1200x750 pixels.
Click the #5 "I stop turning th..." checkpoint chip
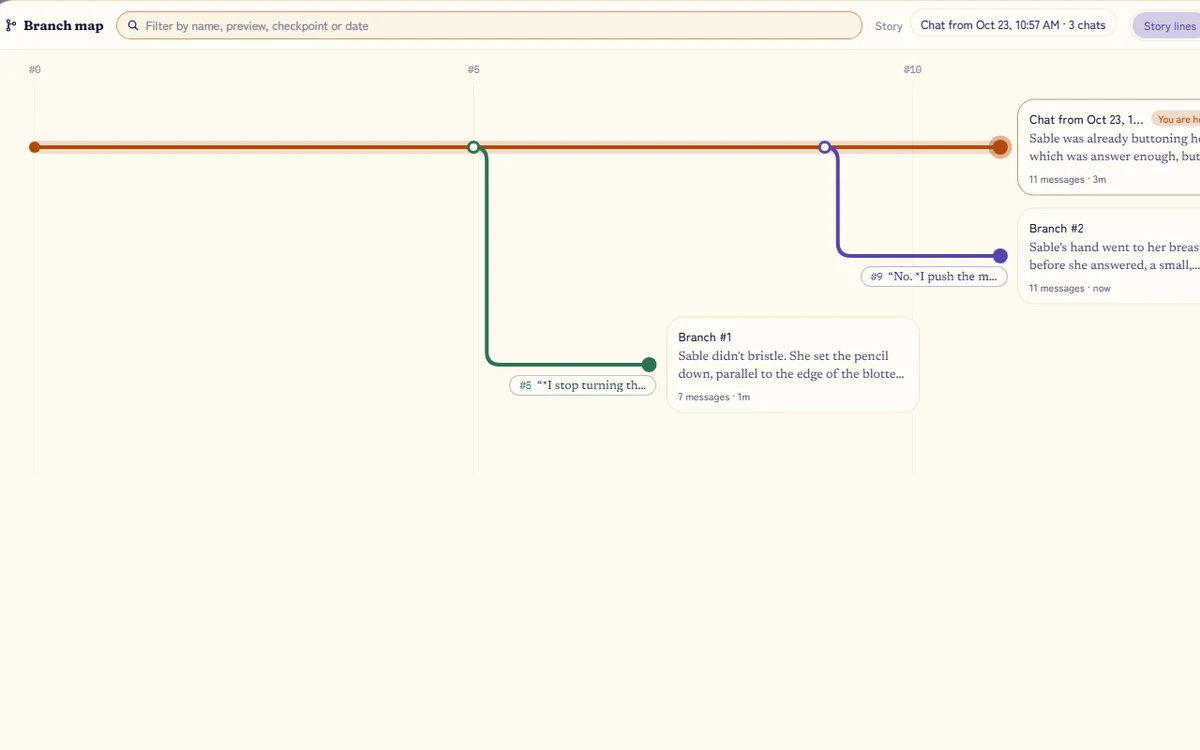point(583,386)
